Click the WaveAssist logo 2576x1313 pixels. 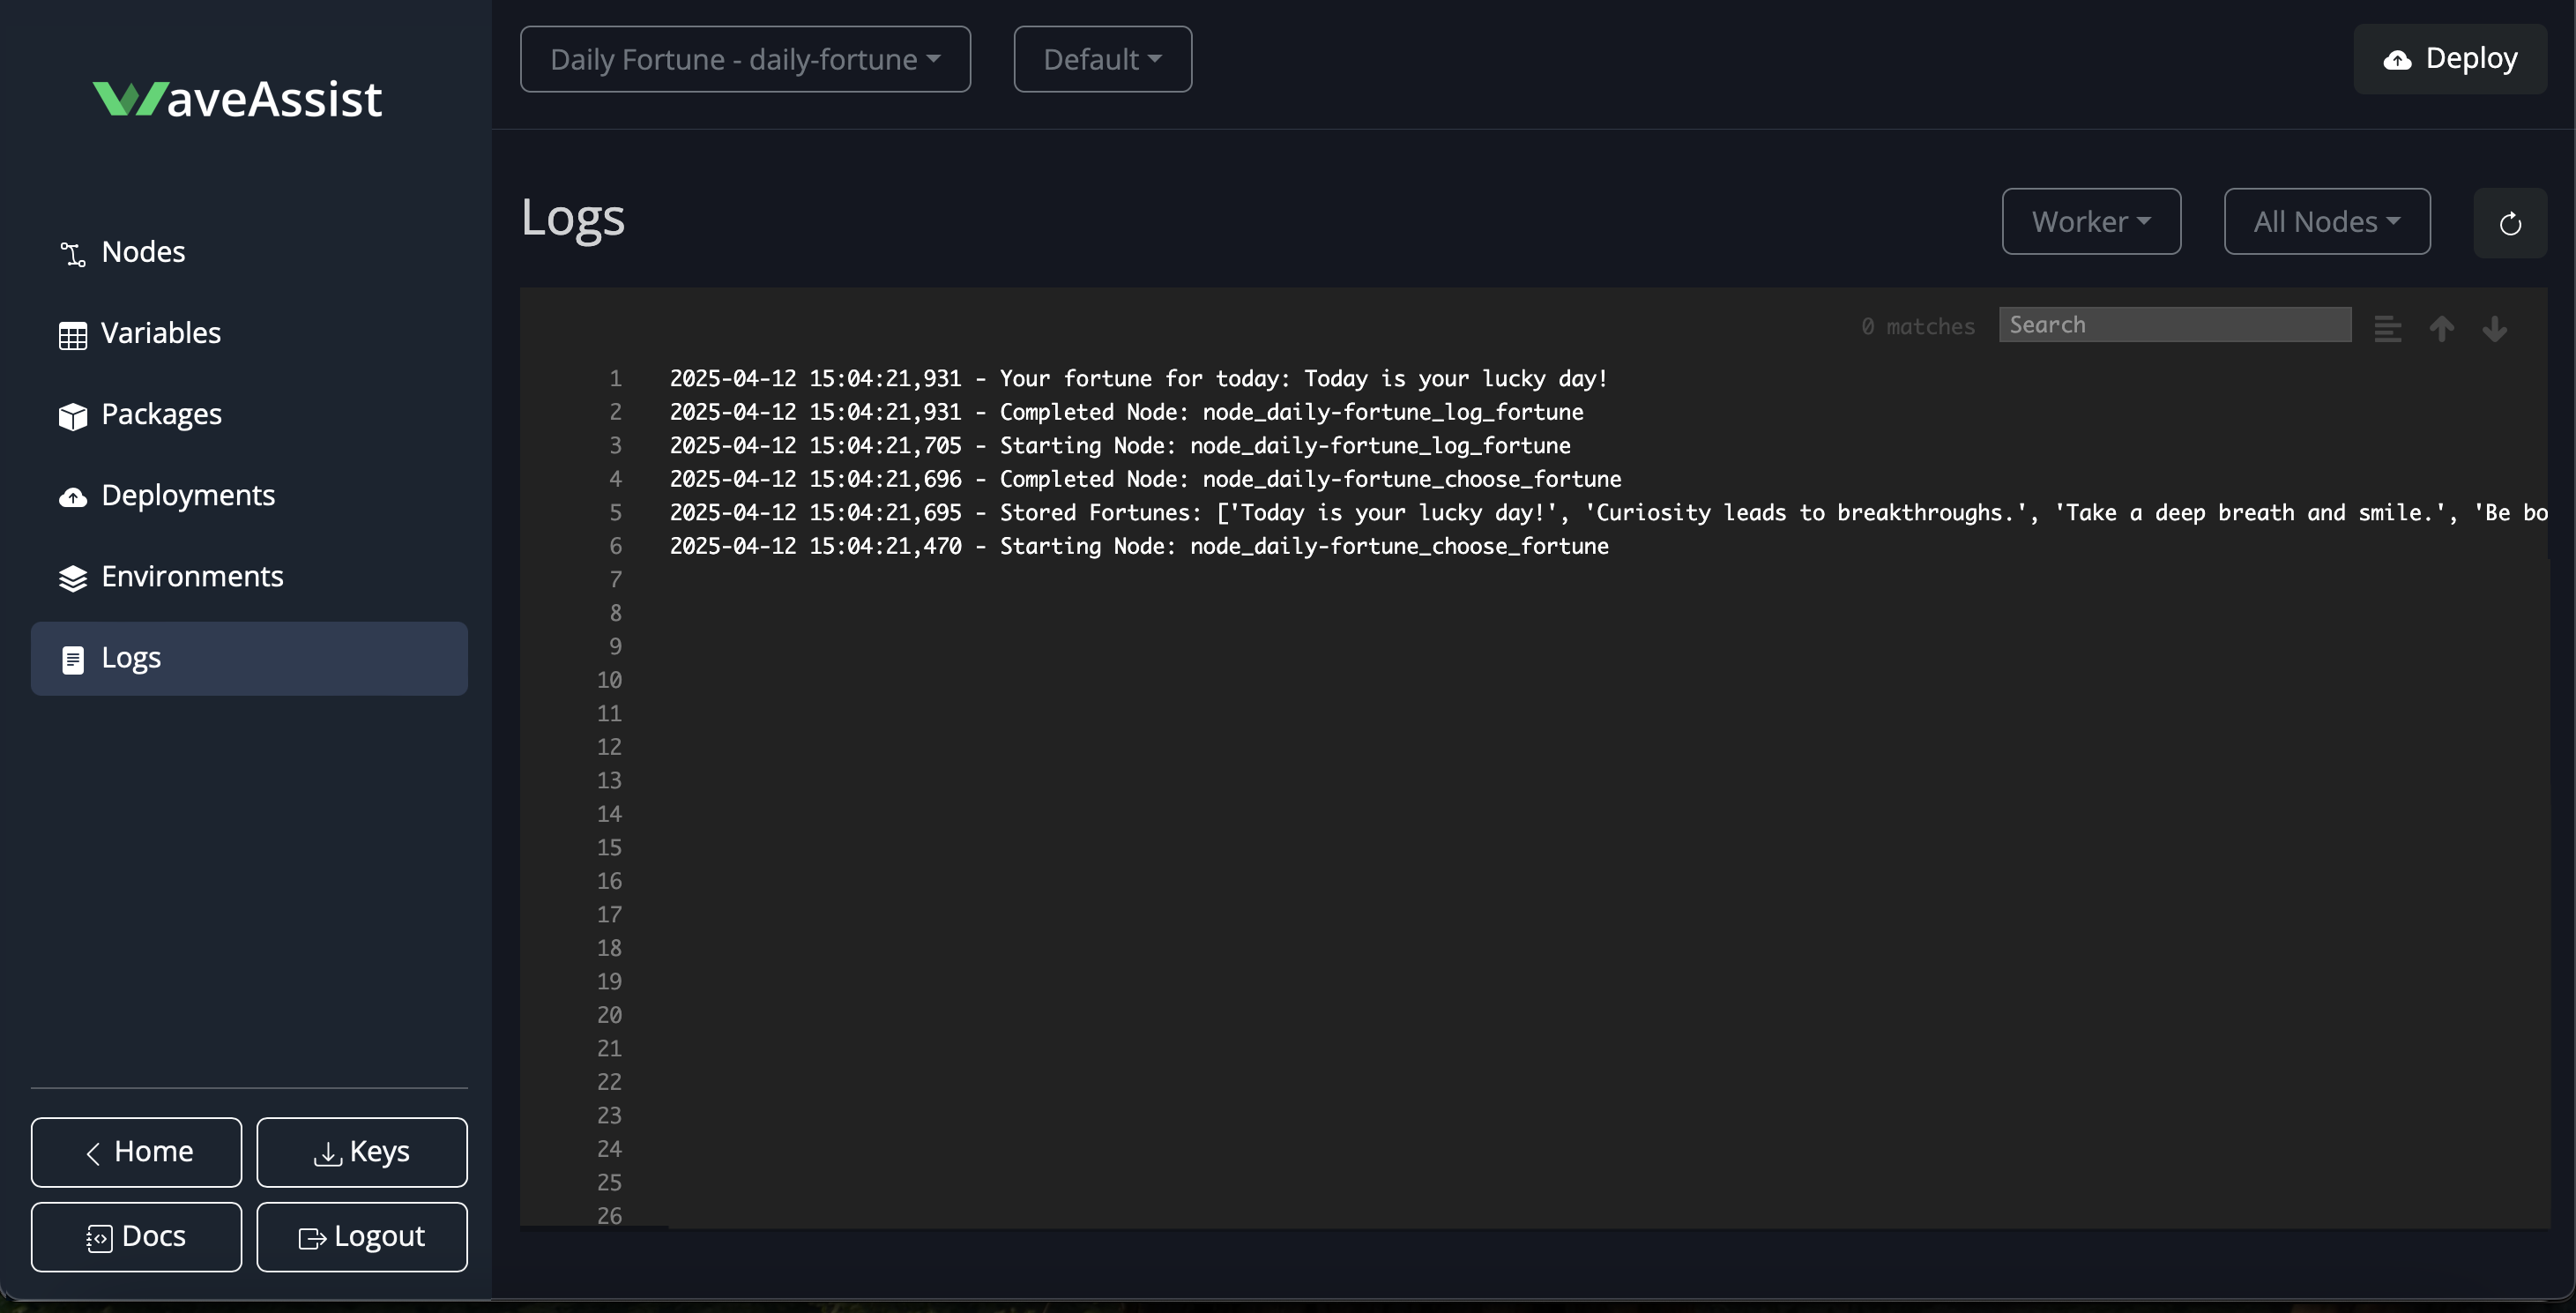pos(237,99)
